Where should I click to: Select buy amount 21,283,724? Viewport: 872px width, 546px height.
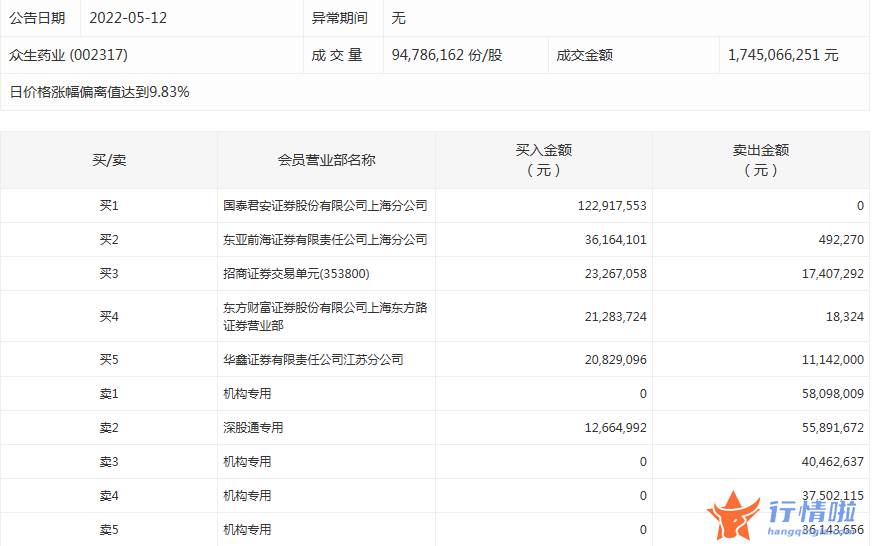[616, 316]
